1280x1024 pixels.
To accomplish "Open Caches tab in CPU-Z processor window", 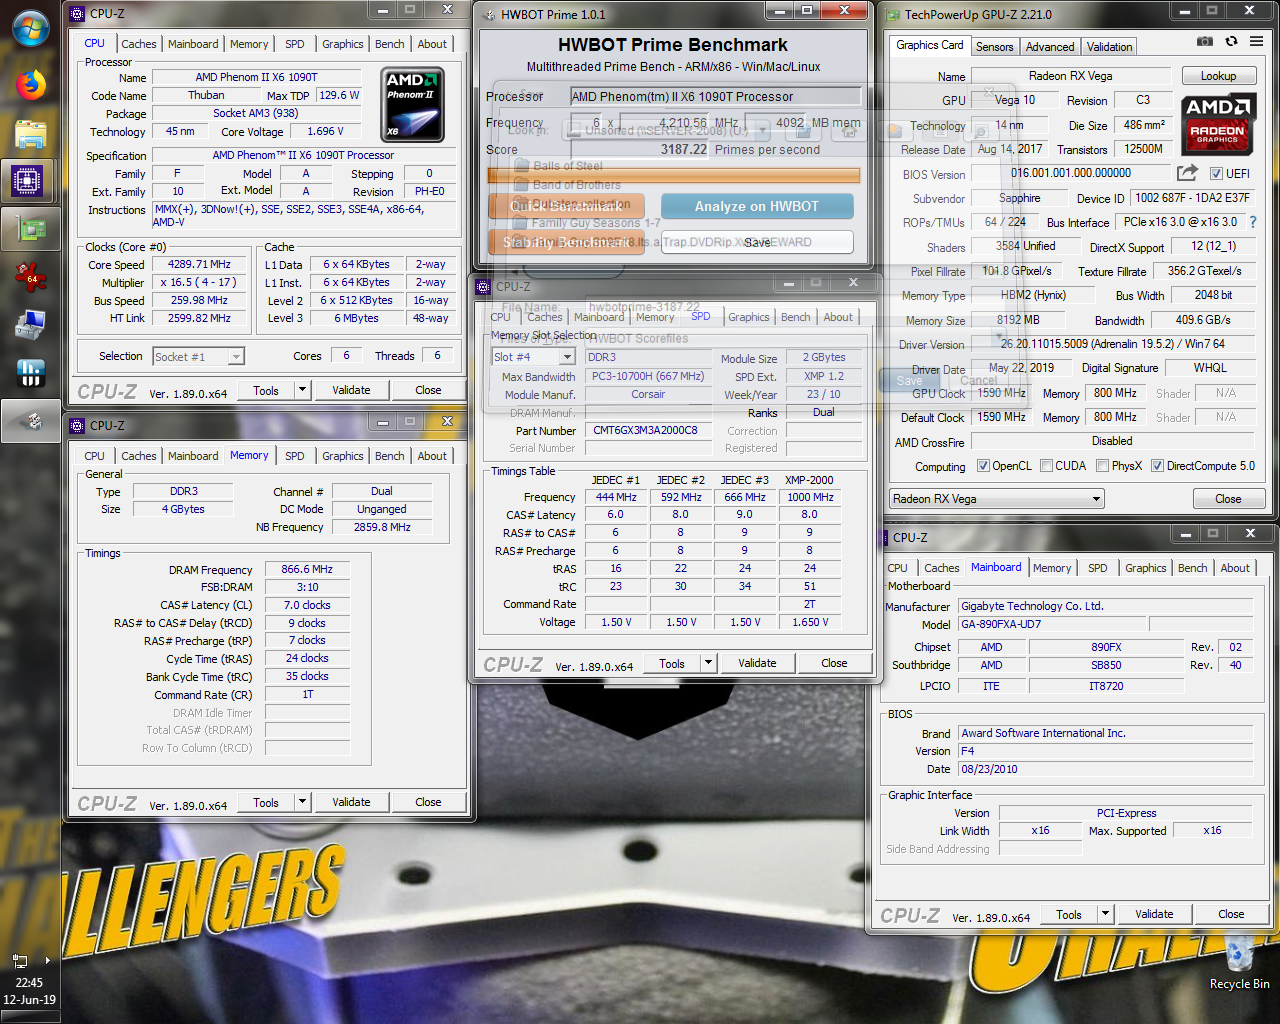I will 139,44.
